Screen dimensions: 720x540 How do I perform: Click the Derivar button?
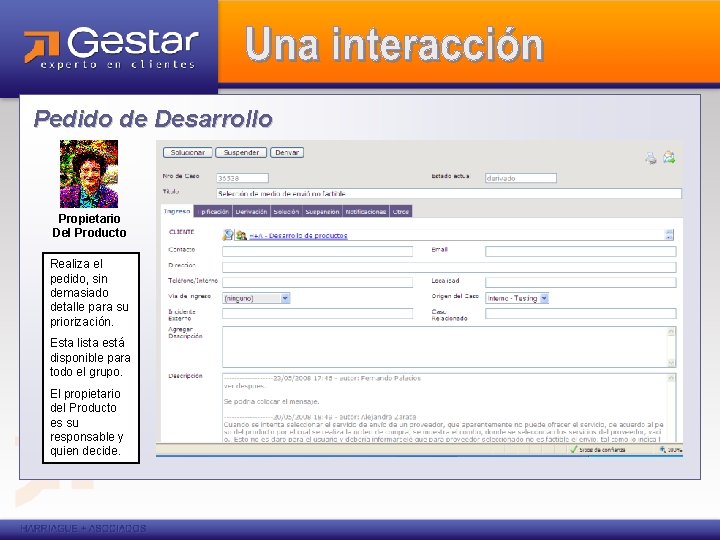(287, 152)
